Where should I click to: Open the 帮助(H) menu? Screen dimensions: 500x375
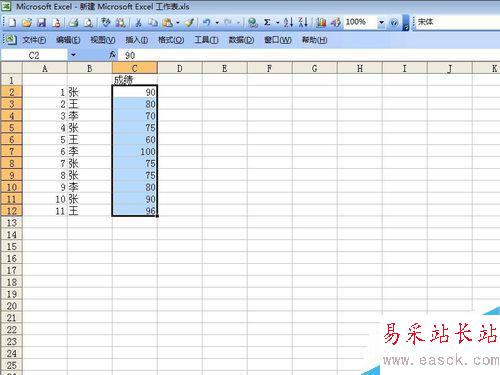pos(314,40)
